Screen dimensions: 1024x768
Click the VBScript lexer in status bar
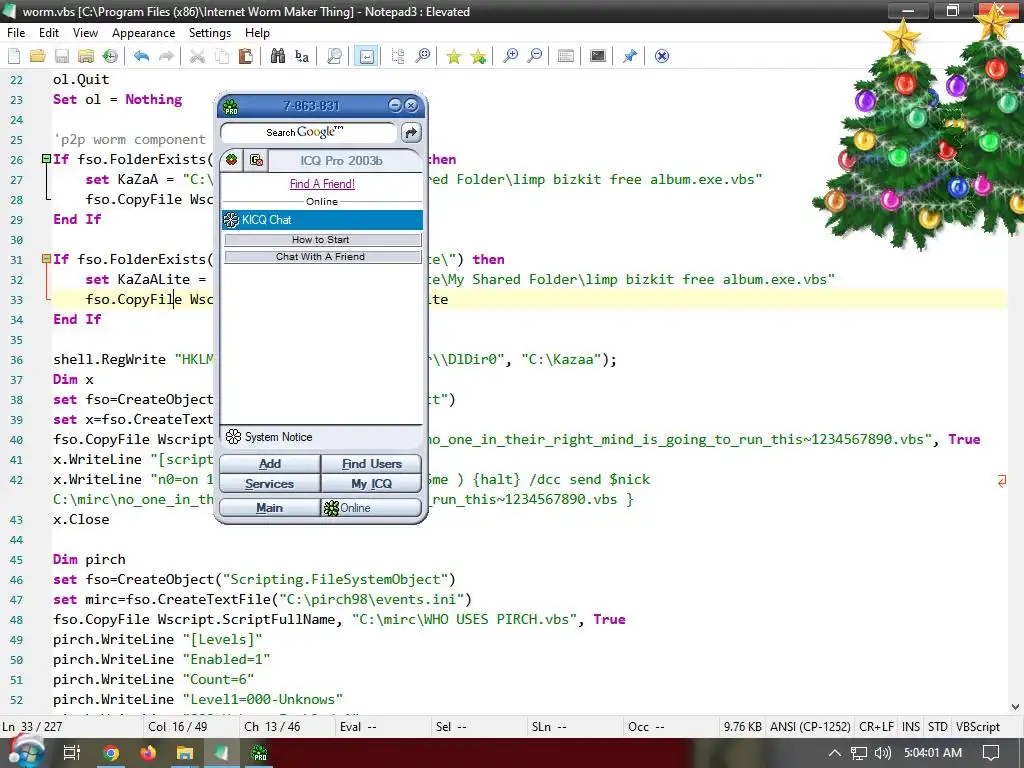pyautogui.click(x=978, y=727)
